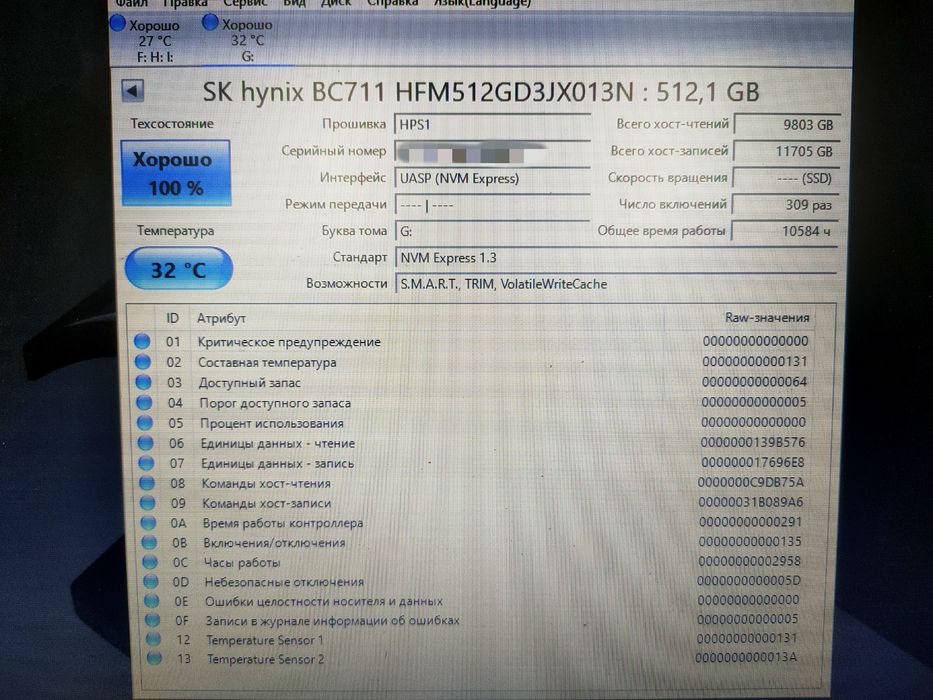
Task: Select the Процент использования attribute text
Action: coord(272,423)
